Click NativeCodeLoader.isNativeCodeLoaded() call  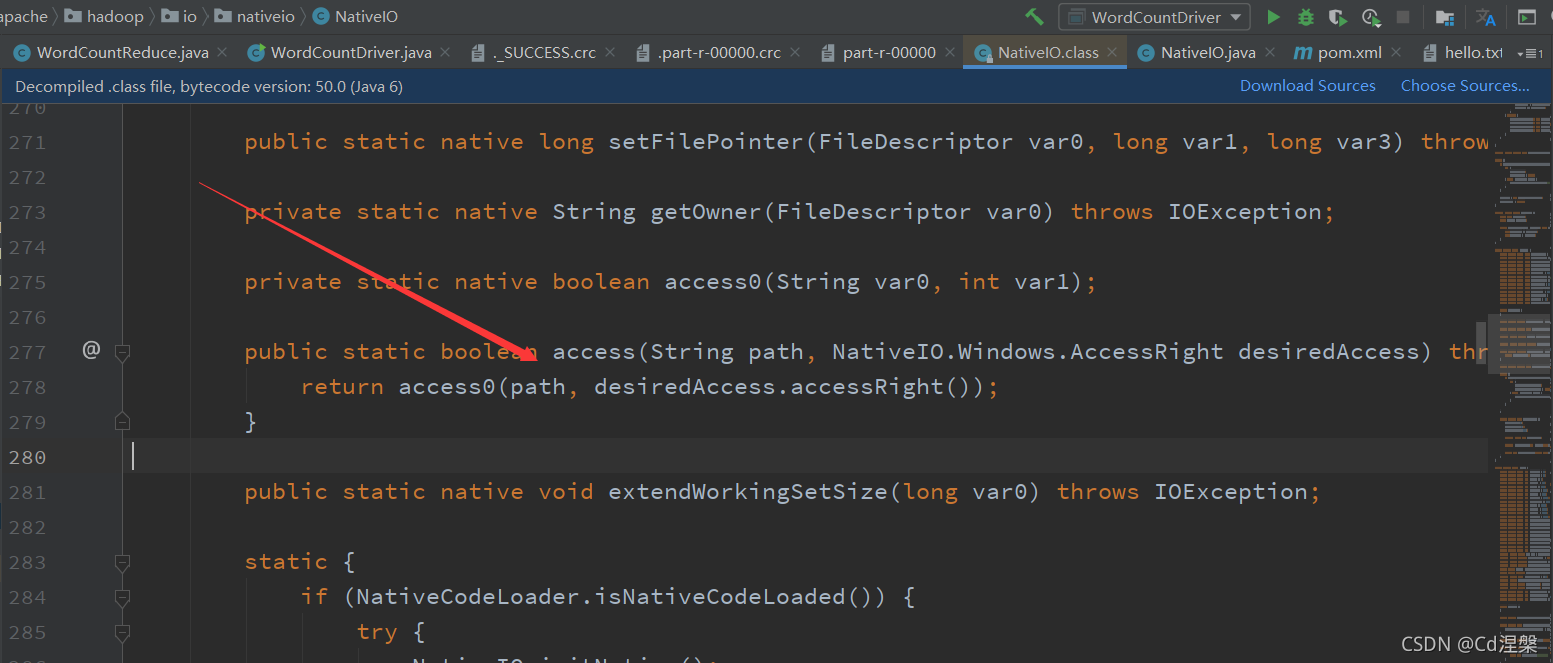(x=622, y=597)
